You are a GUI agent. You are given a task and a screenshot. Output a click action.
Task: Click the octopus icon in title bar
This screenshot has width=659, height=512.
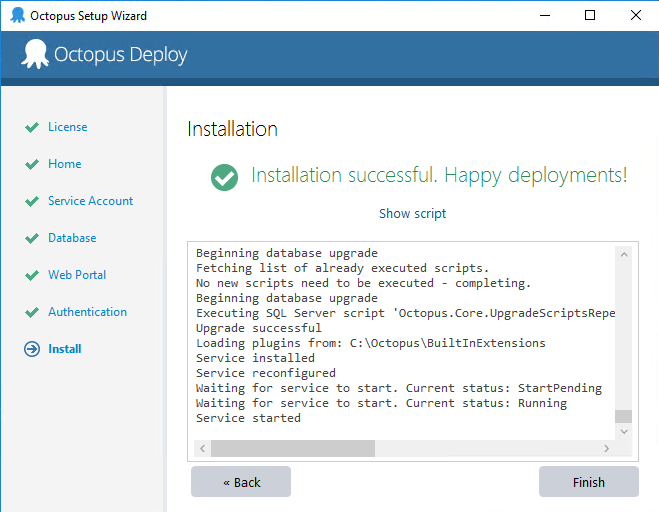coord(17,15)
